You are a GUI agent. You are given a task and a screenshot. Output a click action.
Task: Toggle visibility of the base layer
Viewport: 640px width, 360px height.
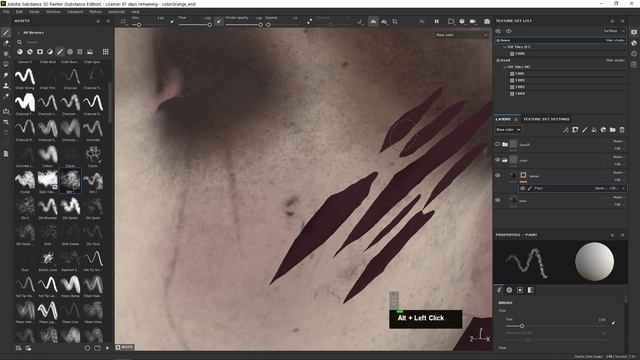(x=498, y=200)
